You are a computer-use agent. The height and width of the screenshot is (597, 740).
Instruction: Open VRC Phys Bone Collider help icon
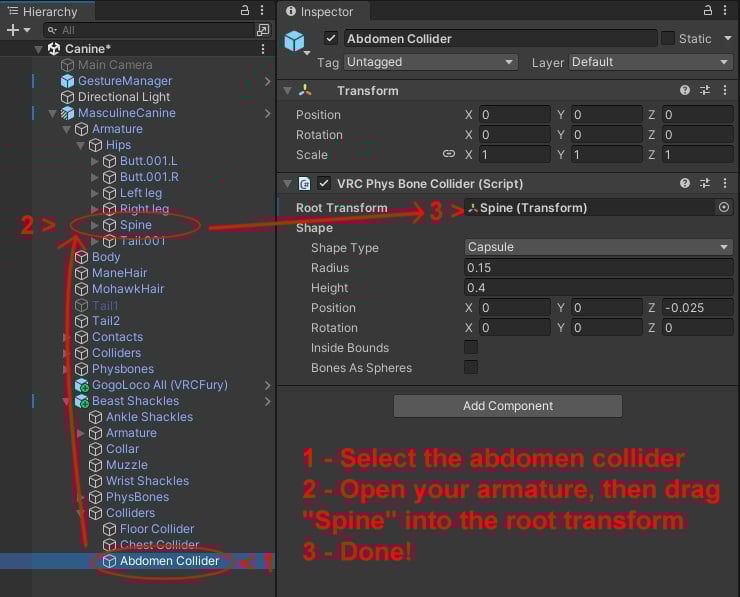[685, 183]
